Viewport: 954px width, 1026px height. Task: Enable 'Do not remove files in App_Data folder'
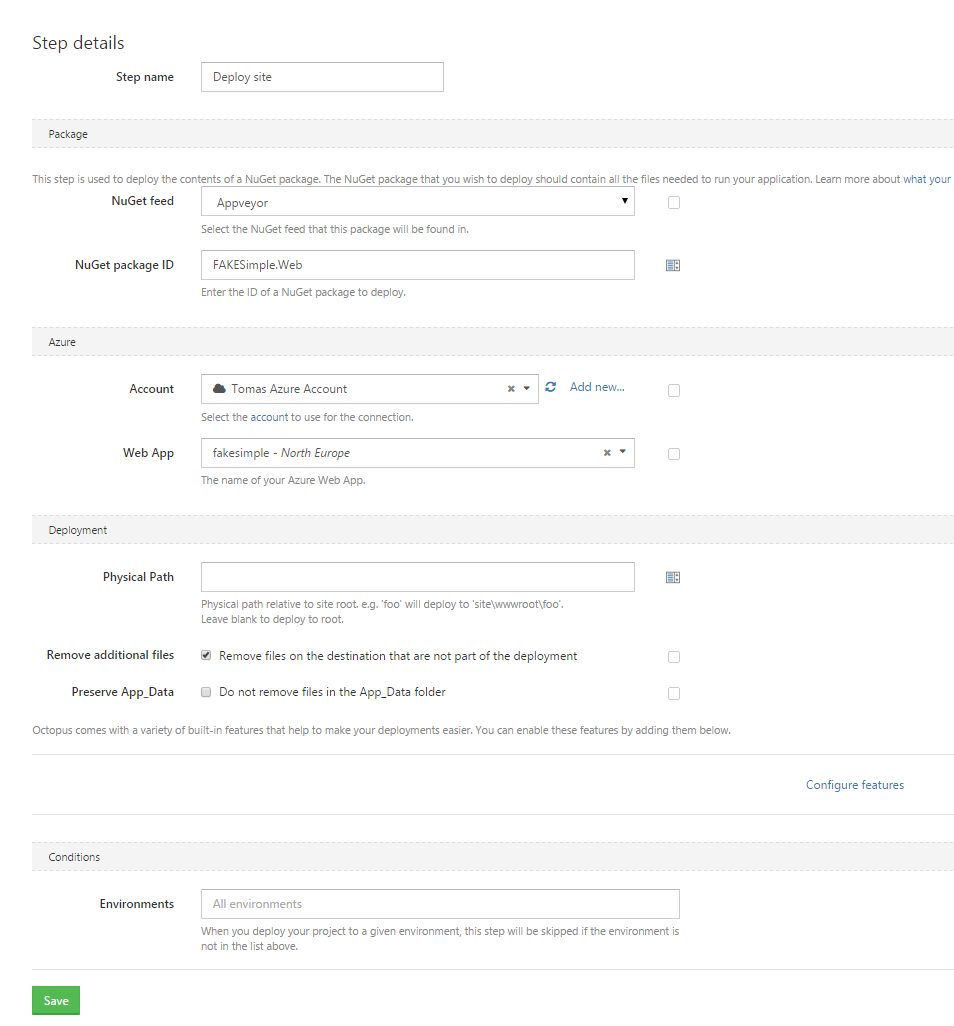point(206,691)
